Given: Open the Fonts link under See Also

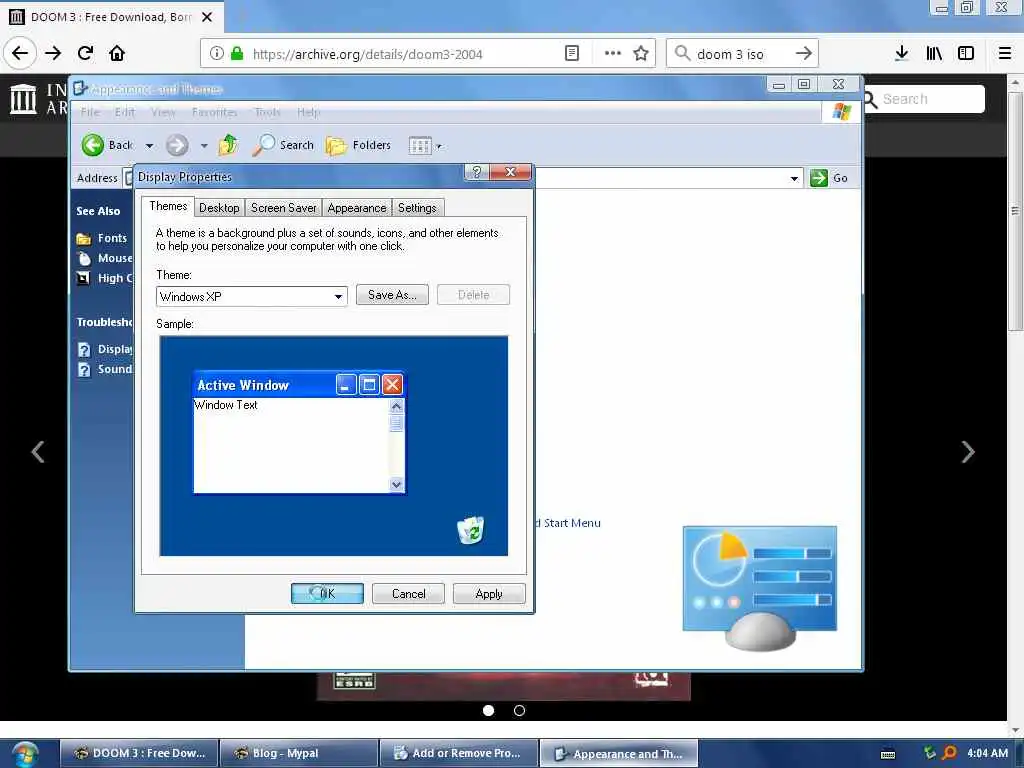Looking at the screenshot, I should pyautogui.click(x=102, y=238).
